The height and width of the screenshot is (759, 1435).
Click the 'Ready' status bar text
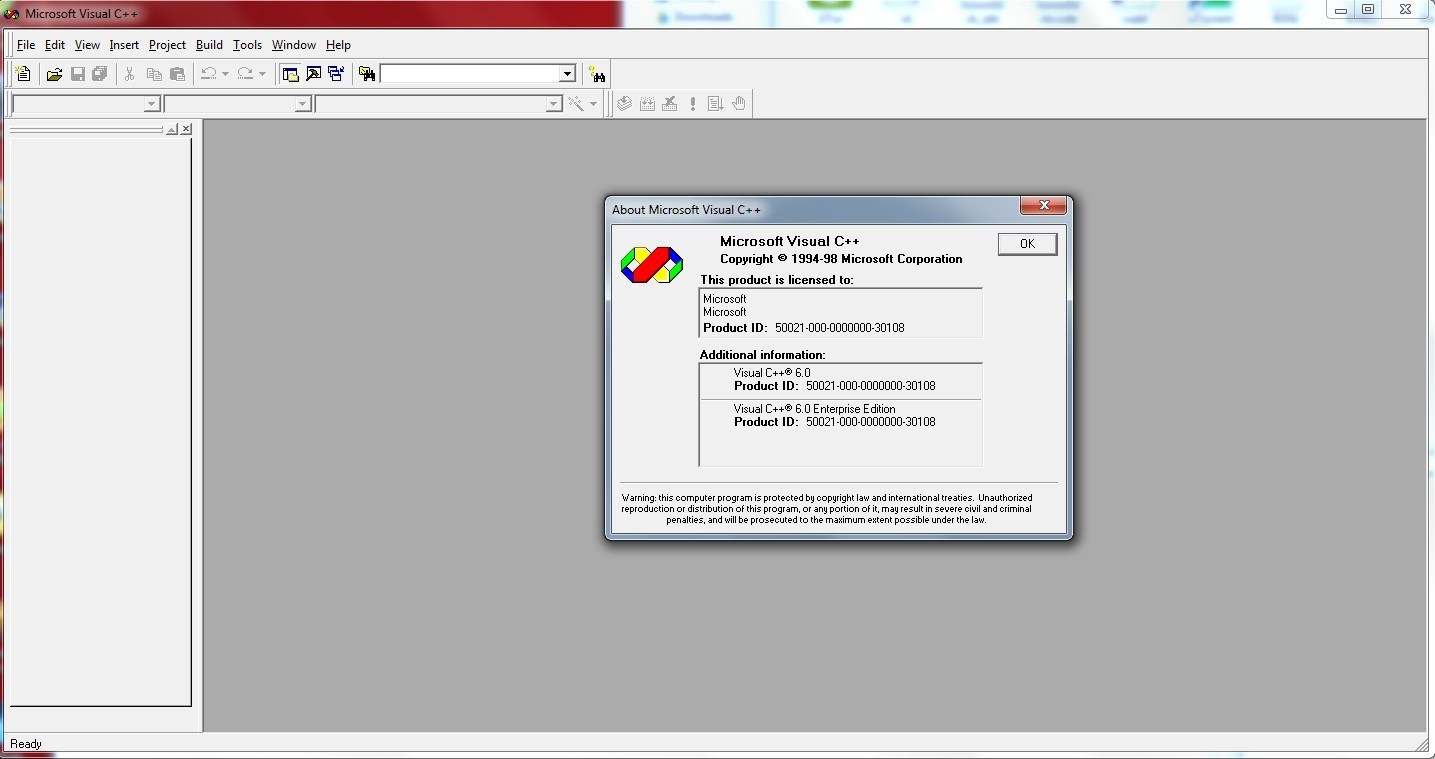(26, 744)
